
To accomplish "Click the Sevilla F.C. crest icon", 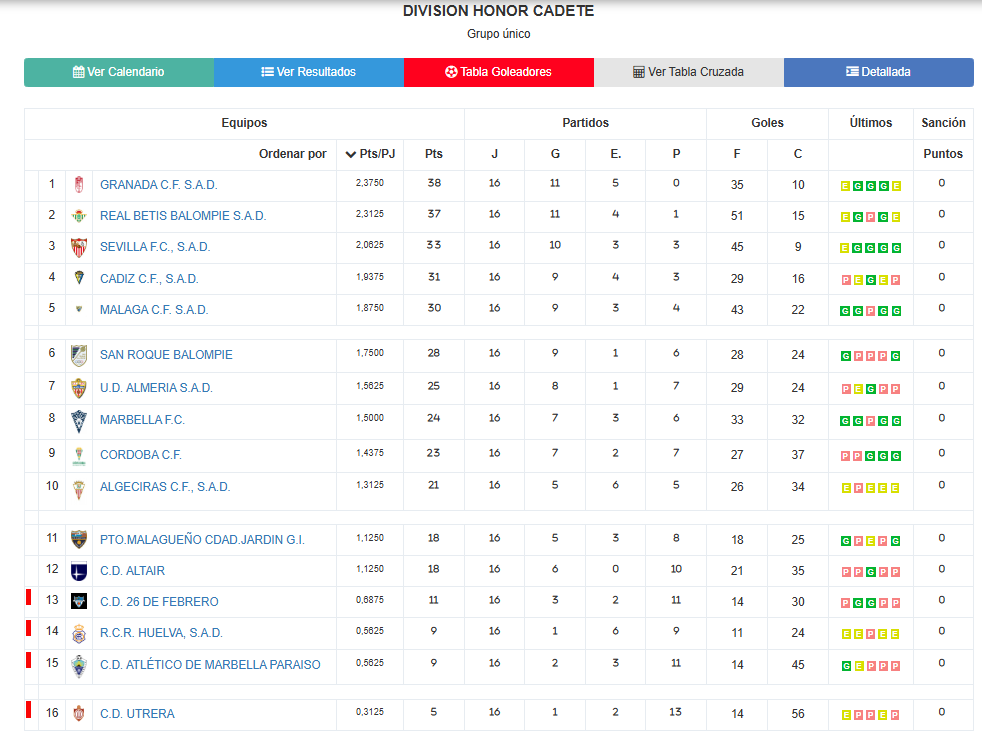I will tap(79, 247).
